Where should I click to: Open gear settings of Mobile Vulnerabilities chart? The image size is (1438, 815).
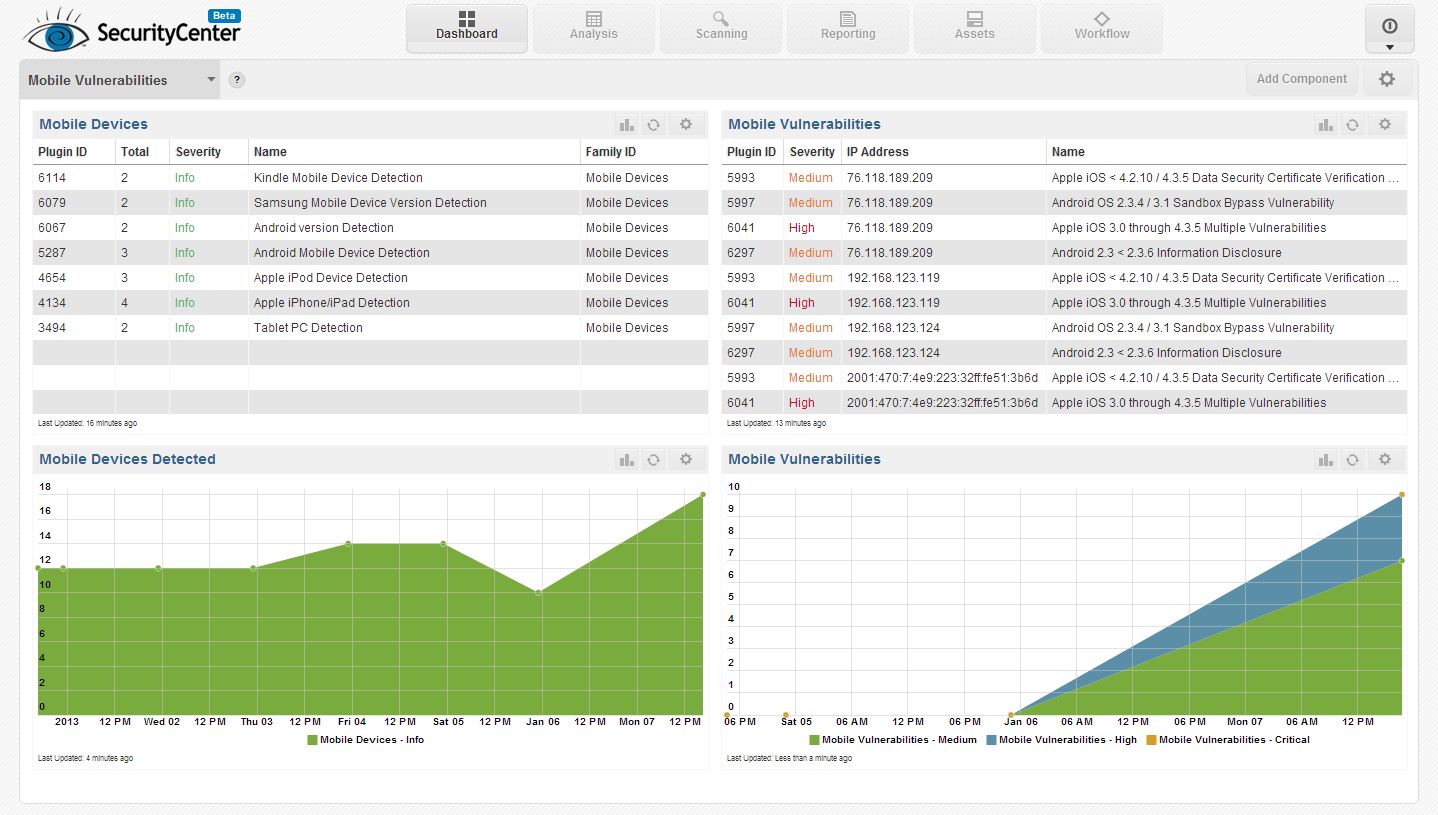1385,459
